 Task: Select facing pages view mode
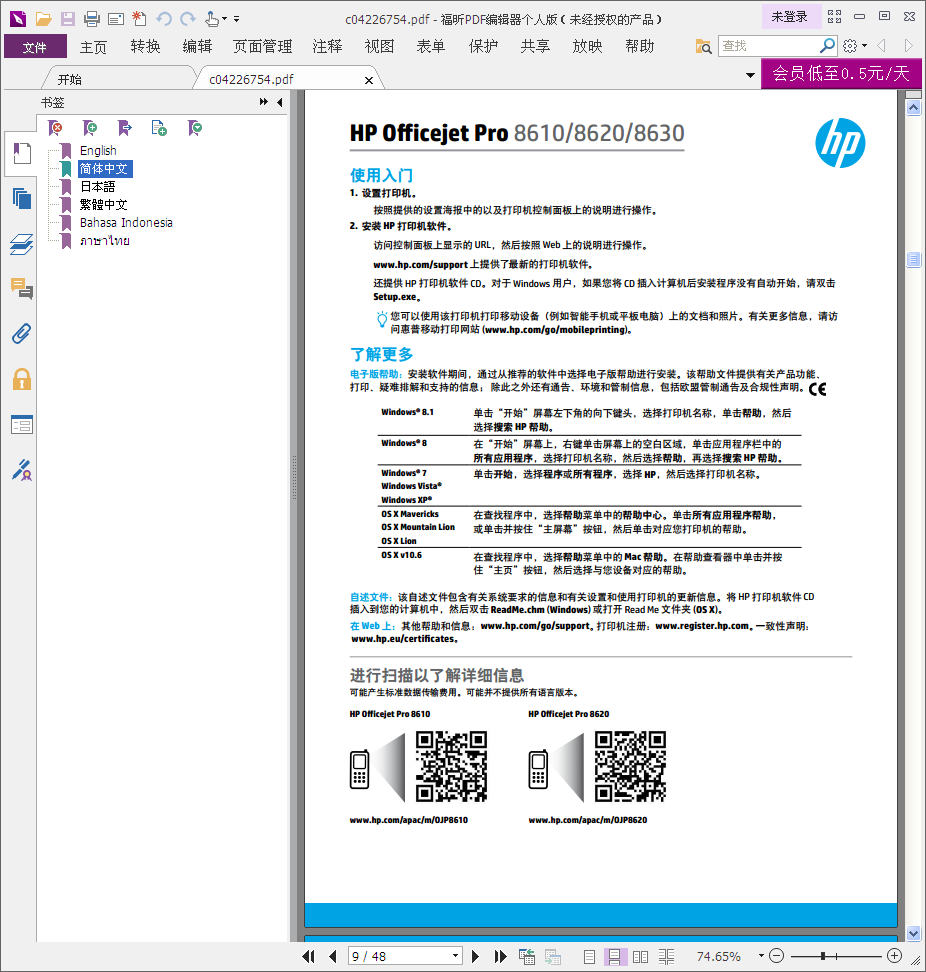640,957
